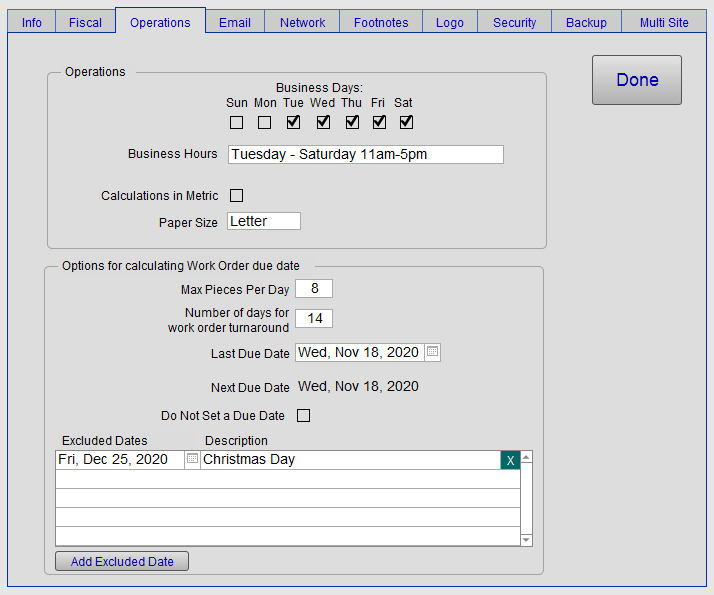The height and width of the screenshot is (595, 714).
Task: Open the Email tab
Action: (x=235, y=22)
